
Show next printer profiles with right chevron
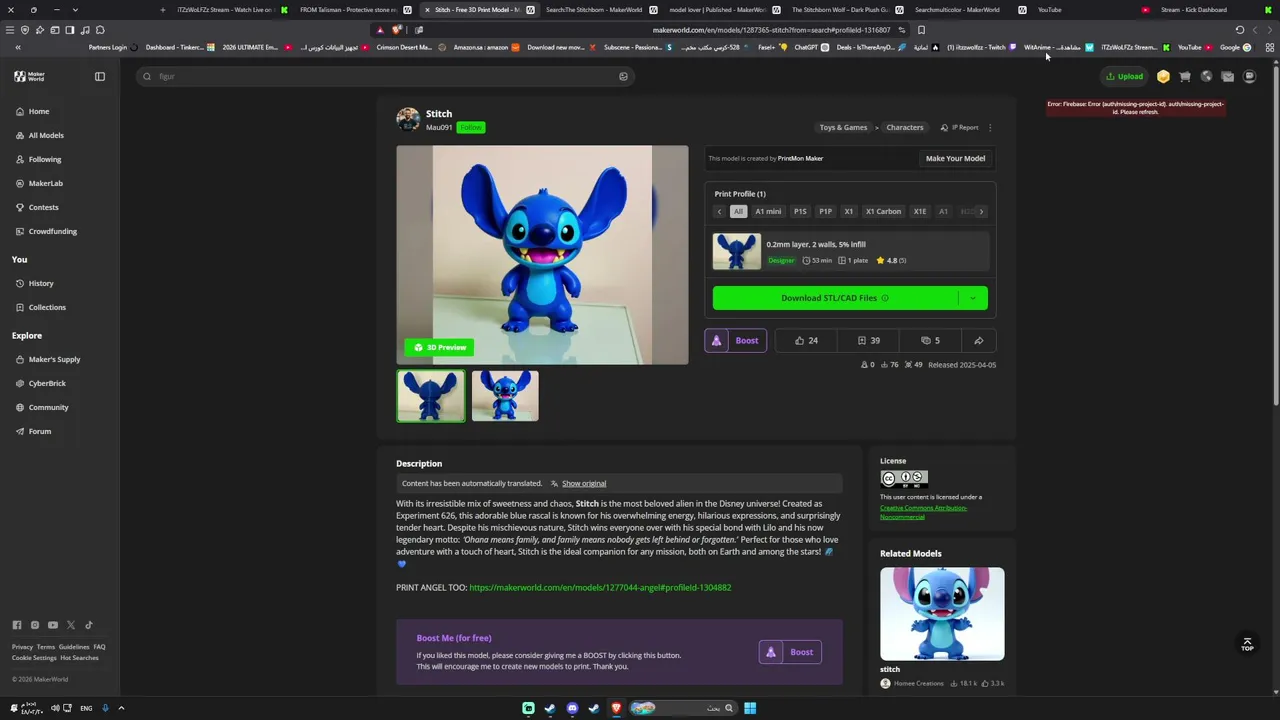[981, 212]
